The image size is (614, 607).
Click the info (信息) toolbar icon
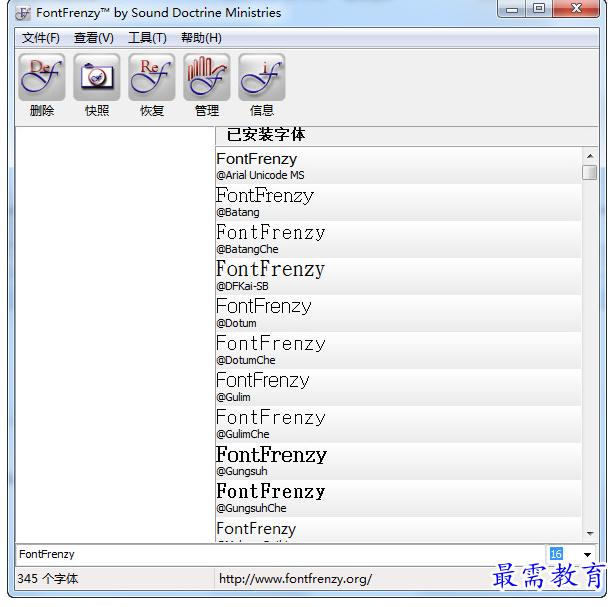pos(262,77)
